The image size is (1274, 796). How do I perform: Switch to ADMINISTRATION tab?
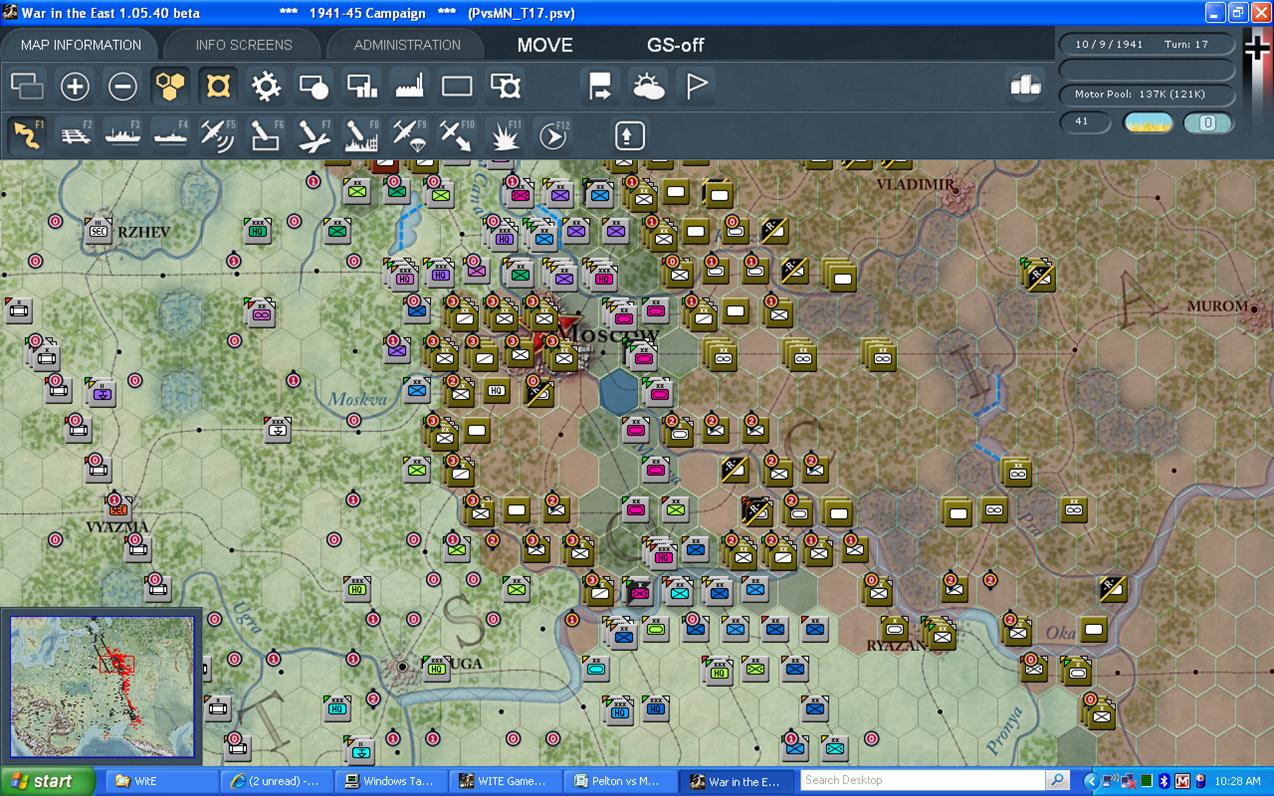(407, 45)
